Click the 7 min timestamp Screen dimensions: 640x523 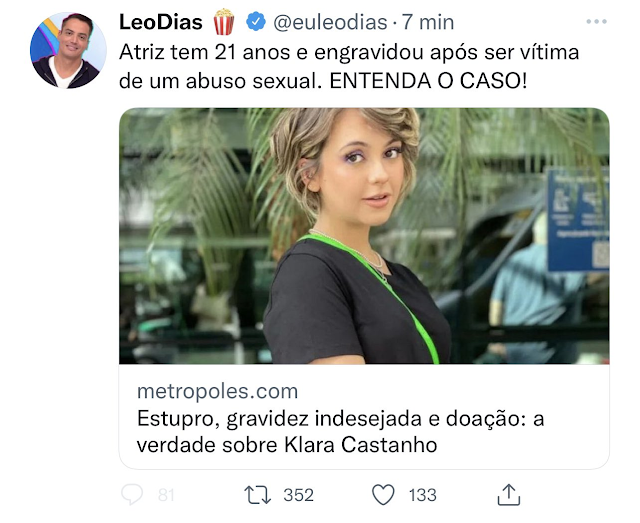(x=428, y=22)
